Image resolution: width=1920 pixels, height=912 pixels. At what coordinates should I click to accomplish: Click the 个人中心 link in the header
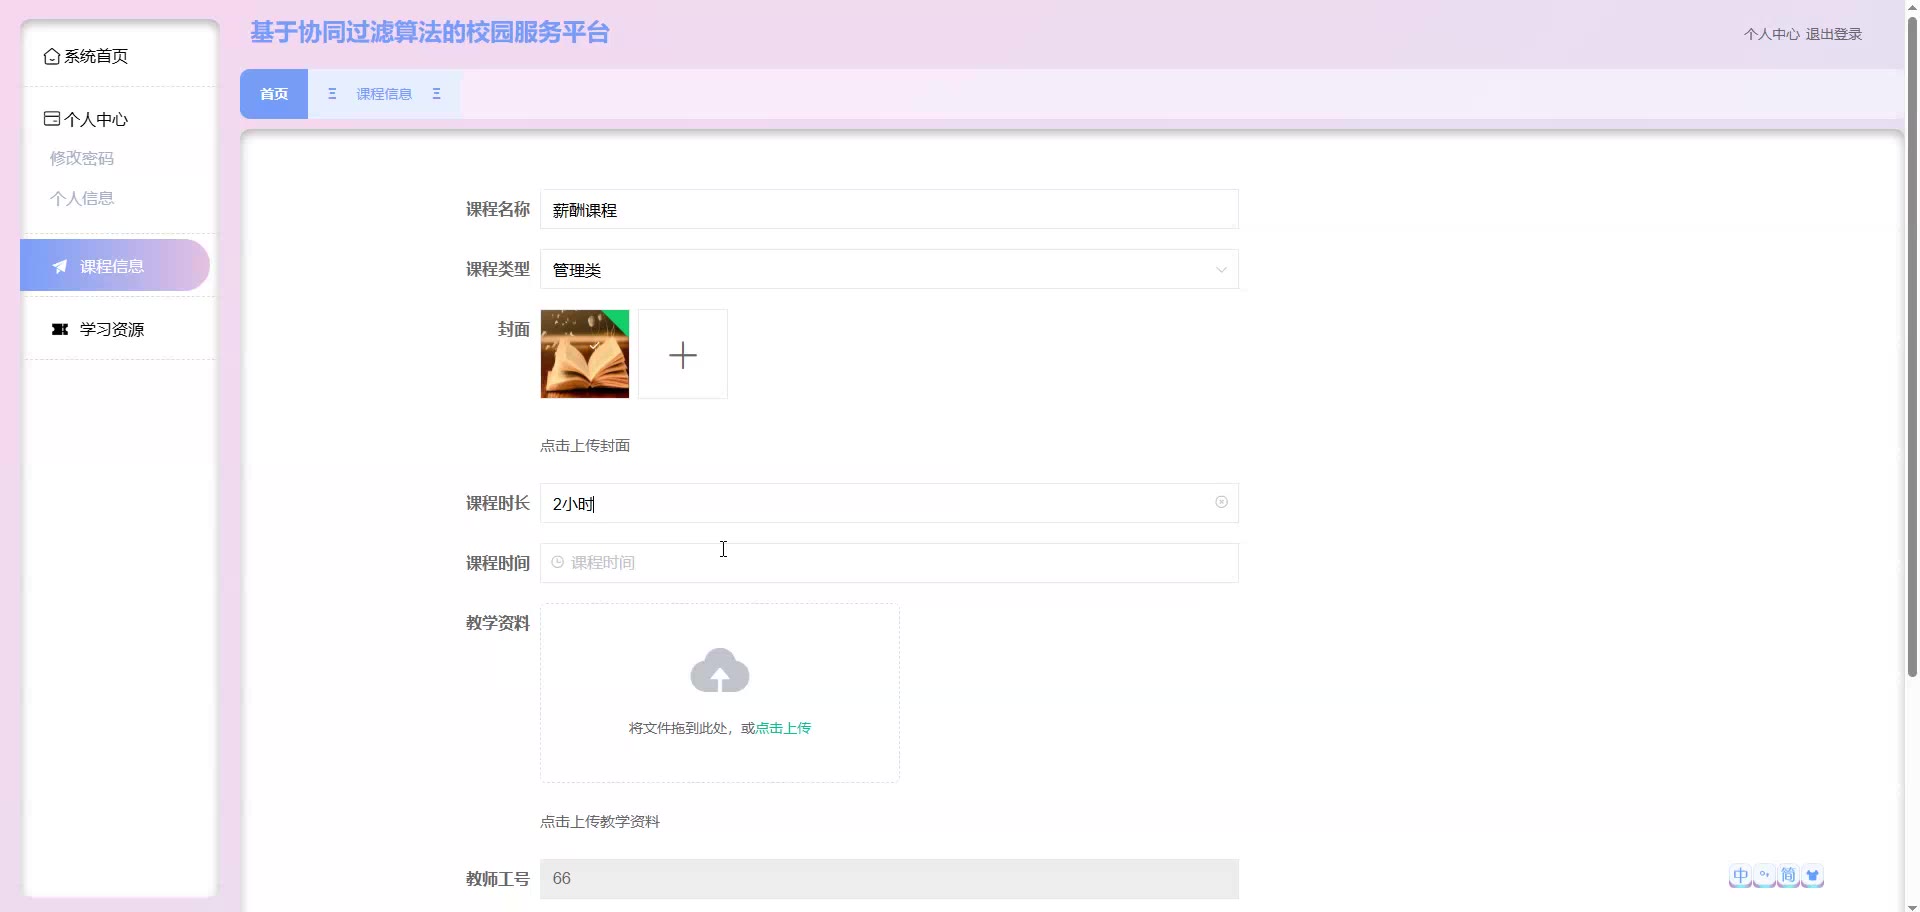click(1772, 34)
